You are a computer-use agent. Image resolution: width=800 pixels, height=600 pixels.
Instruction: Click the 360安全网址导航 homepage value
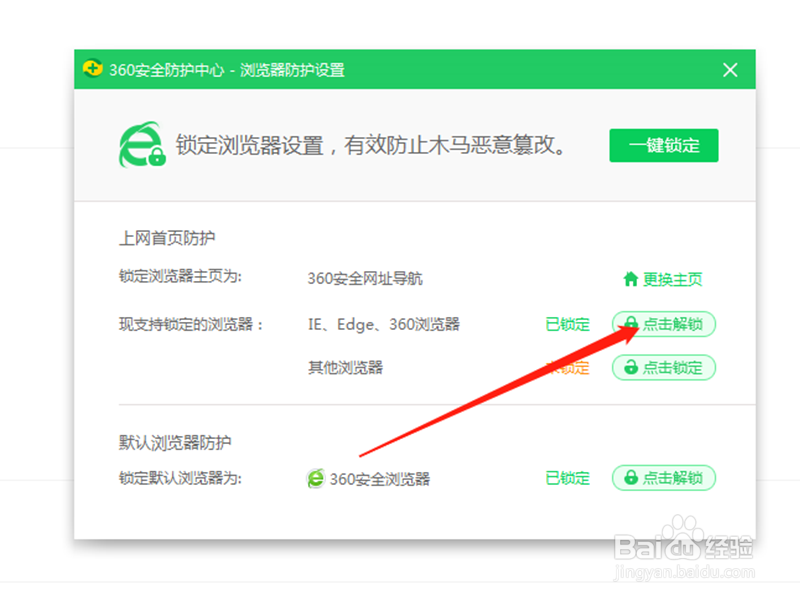click(365, 279)
